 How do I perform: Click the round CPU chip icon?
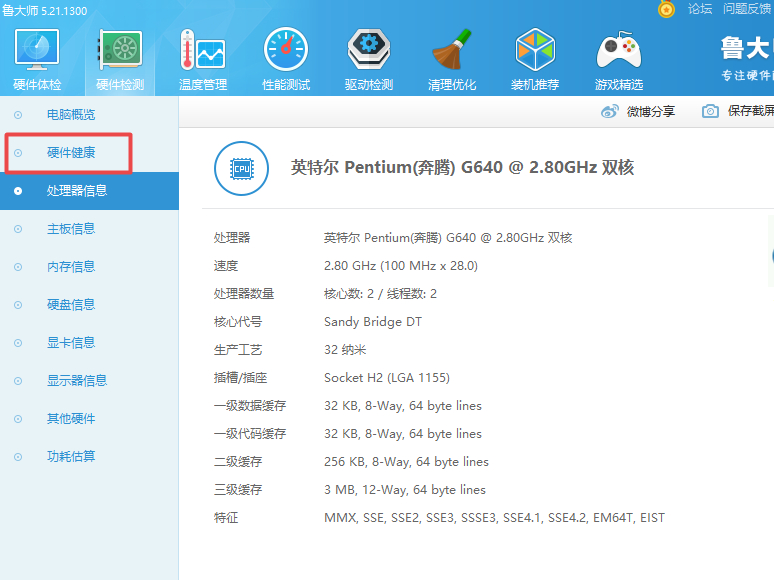coord(241,168)
